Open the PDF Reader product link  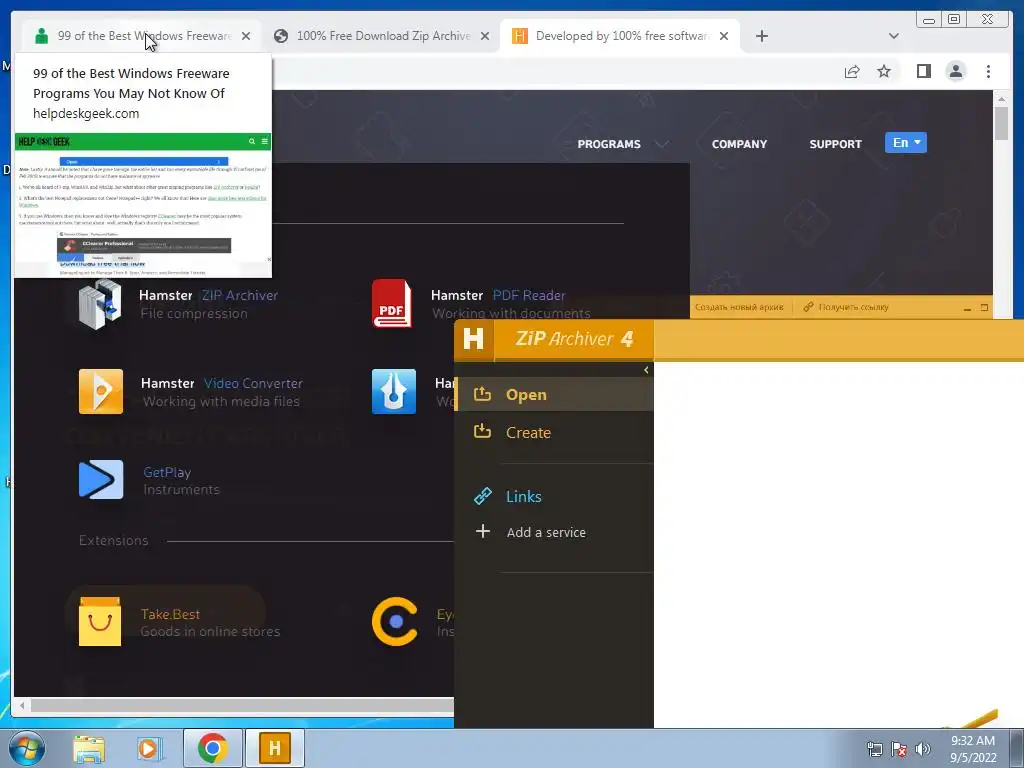click(x=511, y=304)
